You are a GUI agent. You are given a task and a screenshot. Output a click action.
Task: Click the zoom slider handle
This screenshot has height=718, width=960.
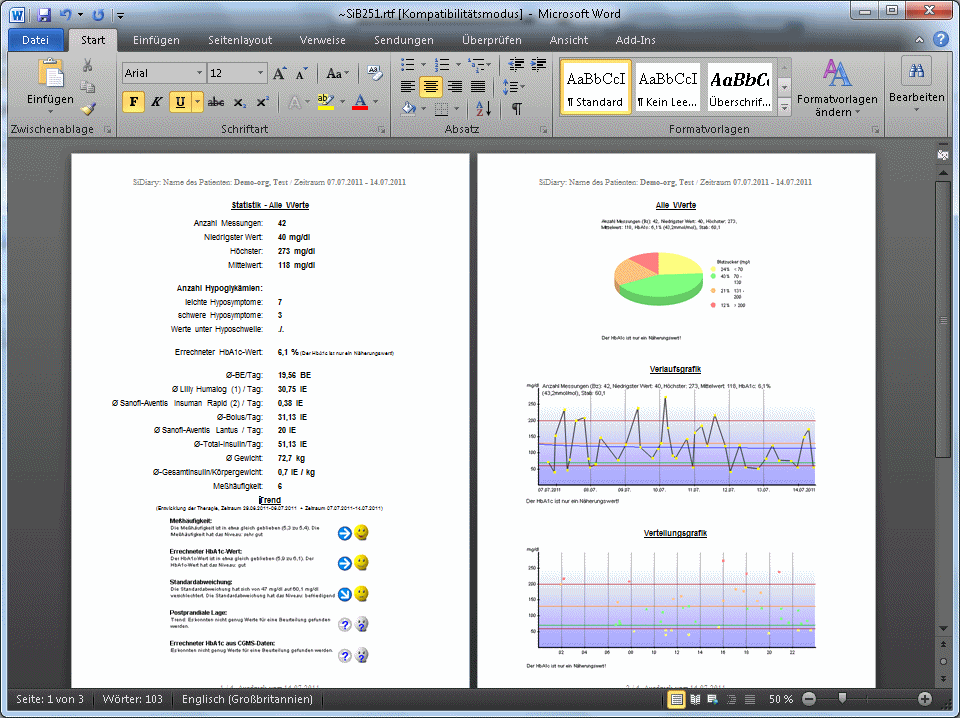[843, 699]
